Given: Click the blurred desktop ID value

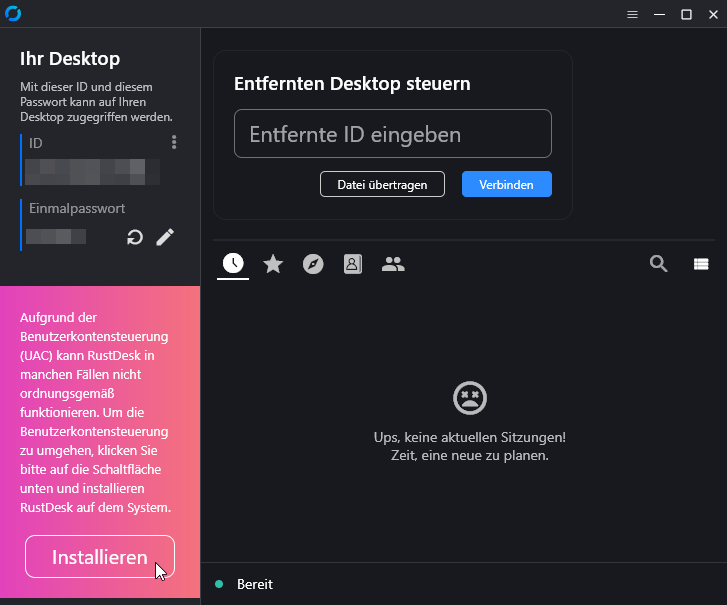Looking at the screenshot, I should coord(91,171).
